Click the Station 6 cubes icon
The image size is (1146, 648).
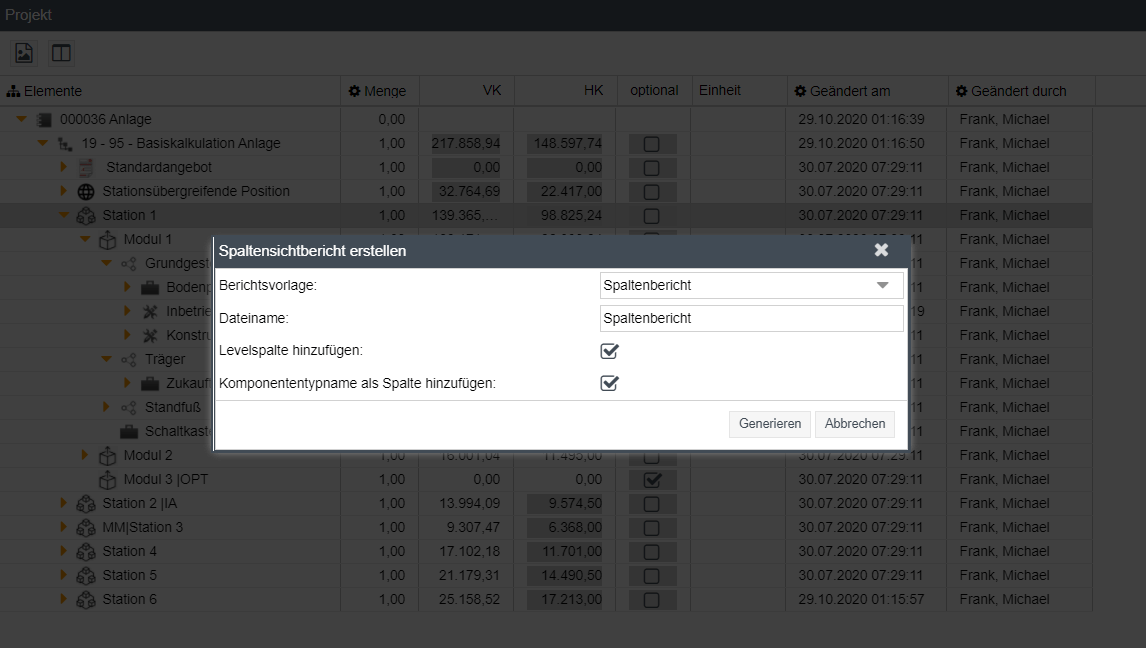[x=86, y=600]
